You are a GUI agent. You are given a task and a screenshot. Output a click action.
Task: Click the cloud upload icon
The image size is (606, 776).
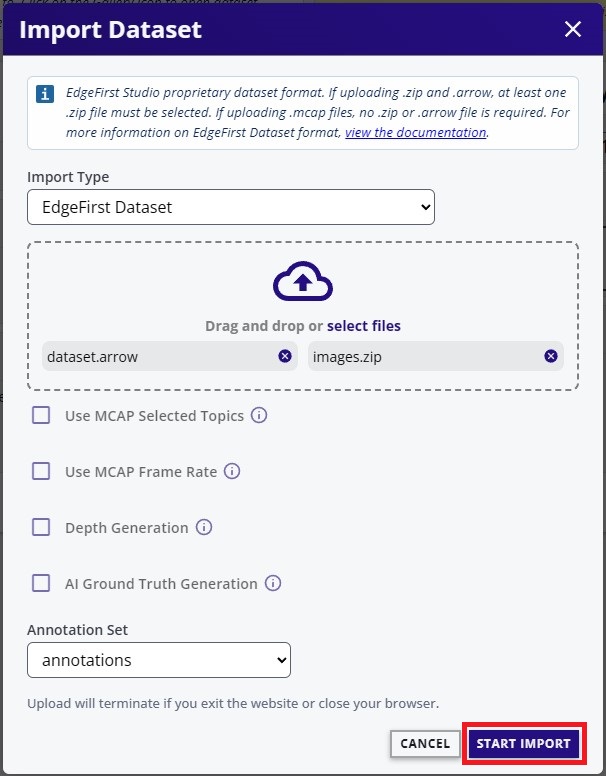pyautogui.click(x=303, y=285)
